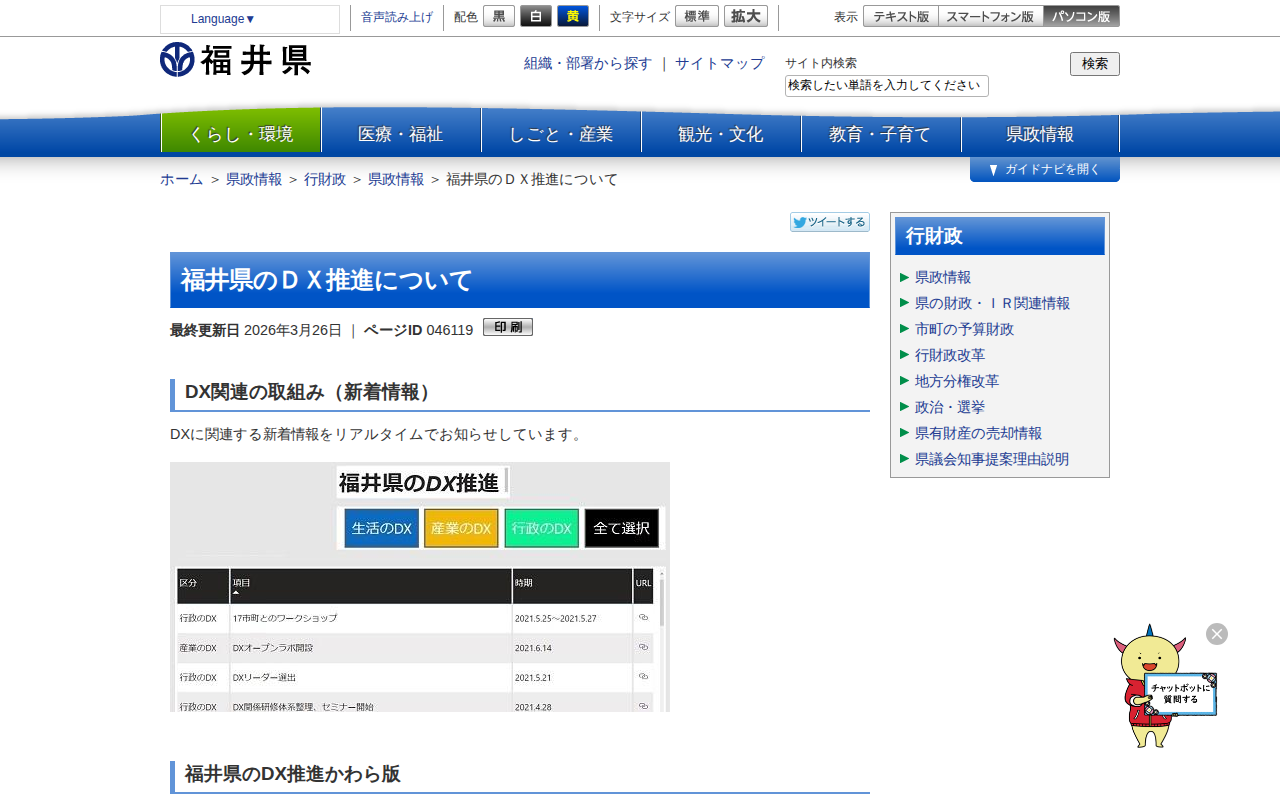Screen dimensions: 1280x800
Task: Click the print page button
Action: point(507,327)
